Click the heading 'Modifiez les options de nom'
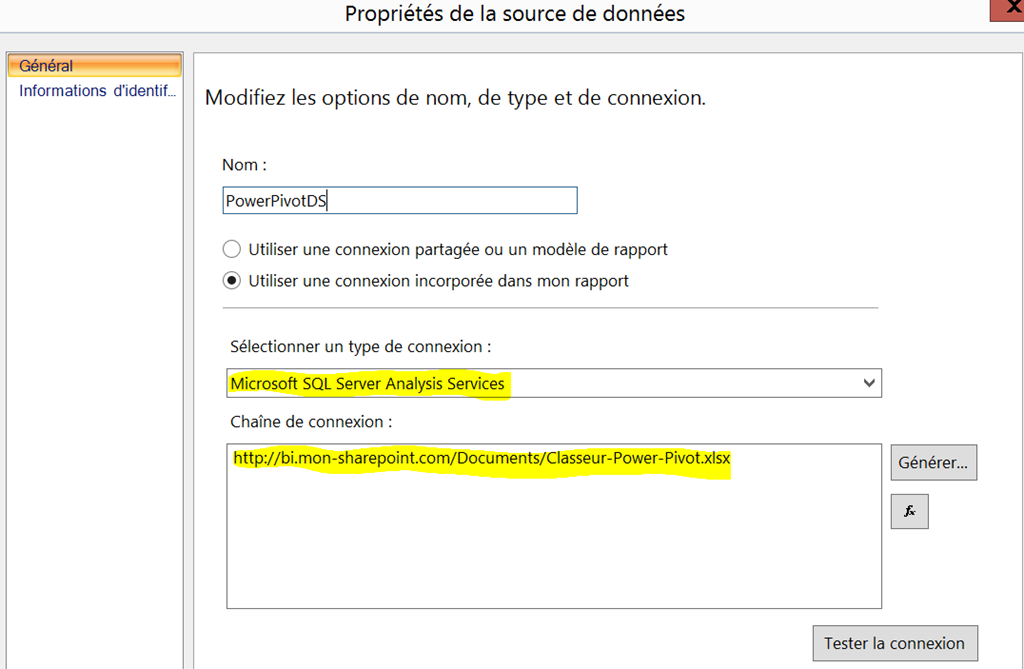Viewport: 1024px width, 669px height. [x=455, y=99]
